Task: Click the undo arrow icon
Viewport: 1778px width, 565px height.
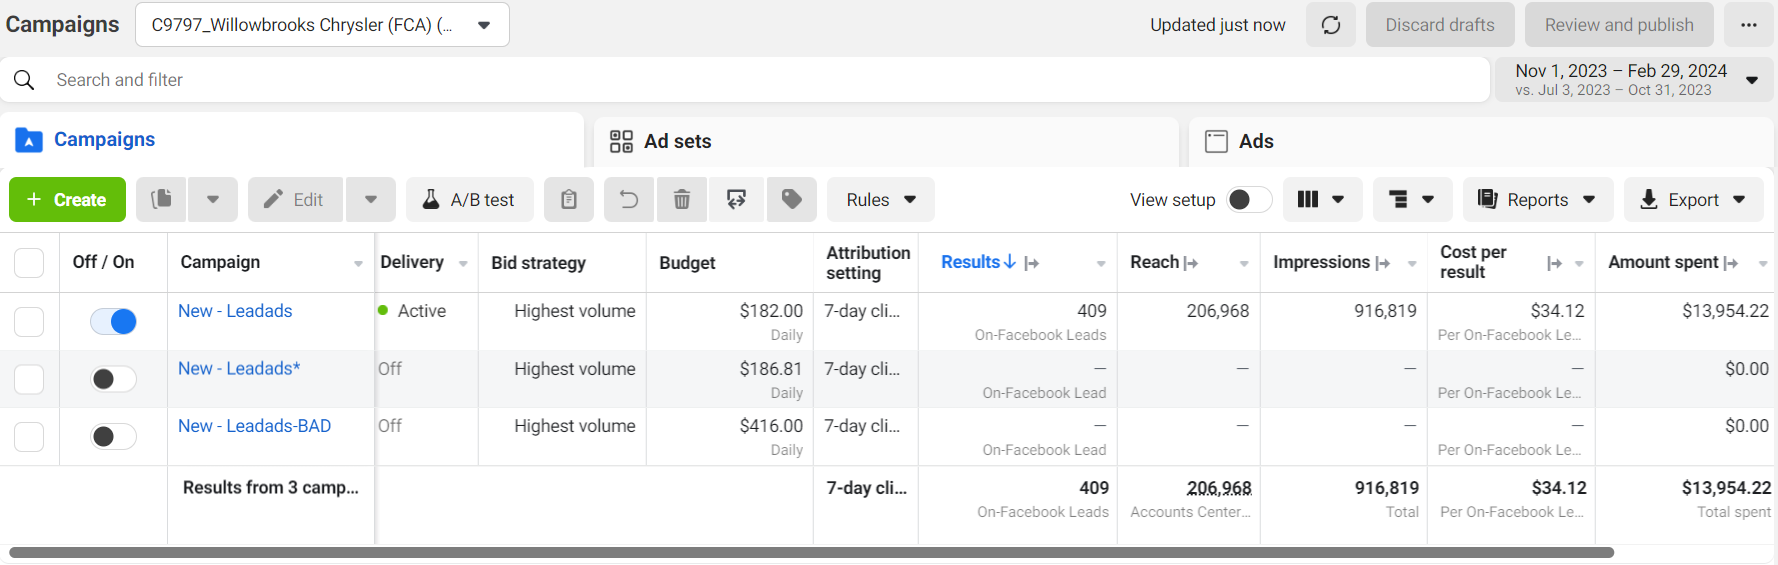Action: click(629, 200)
